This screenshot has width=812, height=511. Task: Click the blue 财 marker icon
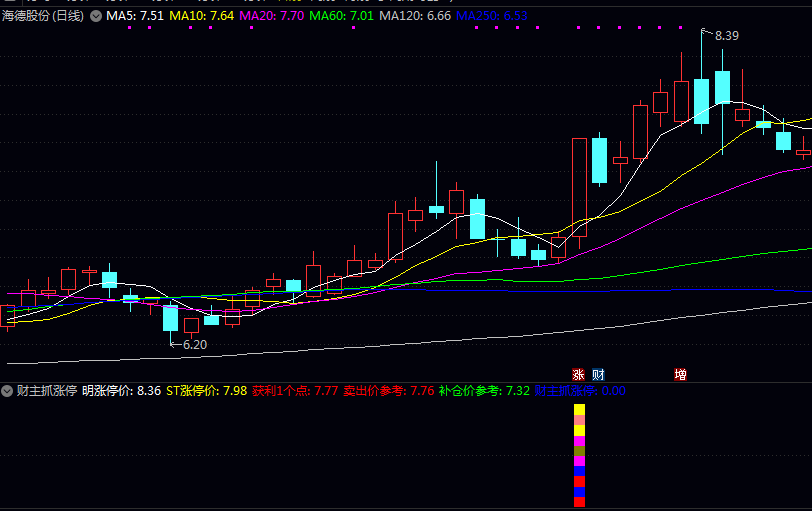(x=598, y=375)
